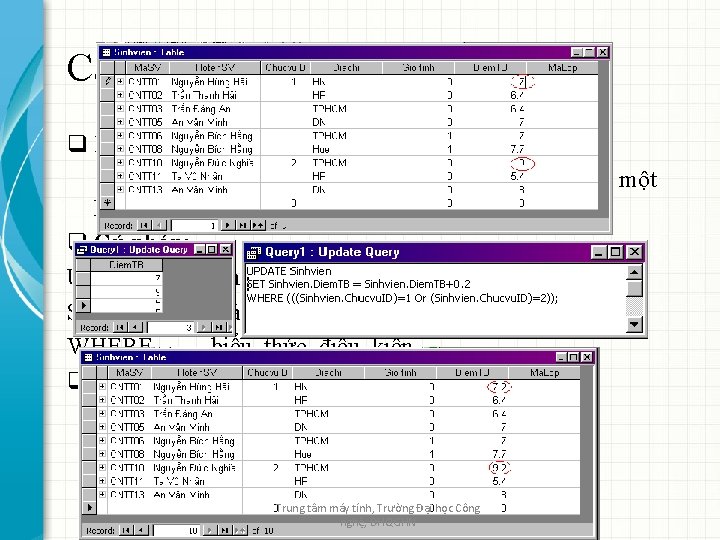Screen dimensions: 720x540
Task: Maximize the Query1 SQL window
Action: coord(615,252)
